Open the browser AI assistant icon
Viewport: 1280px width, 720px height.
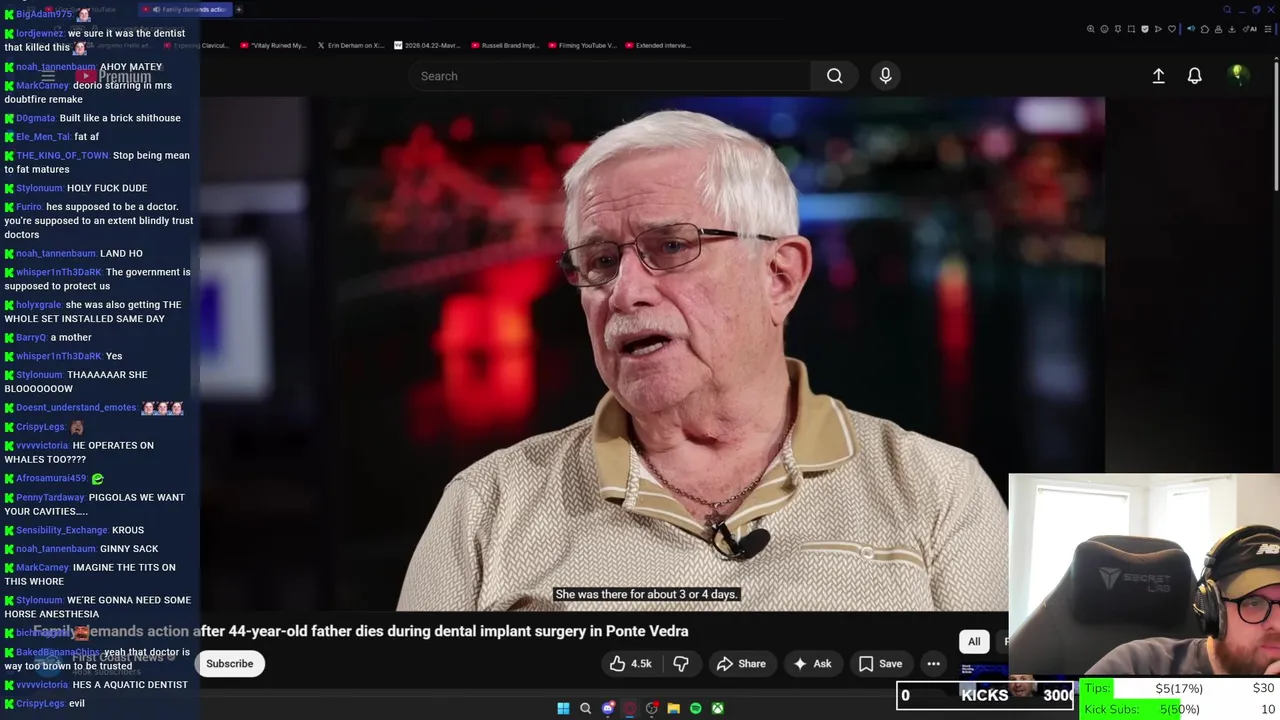tap(1250, 29)
